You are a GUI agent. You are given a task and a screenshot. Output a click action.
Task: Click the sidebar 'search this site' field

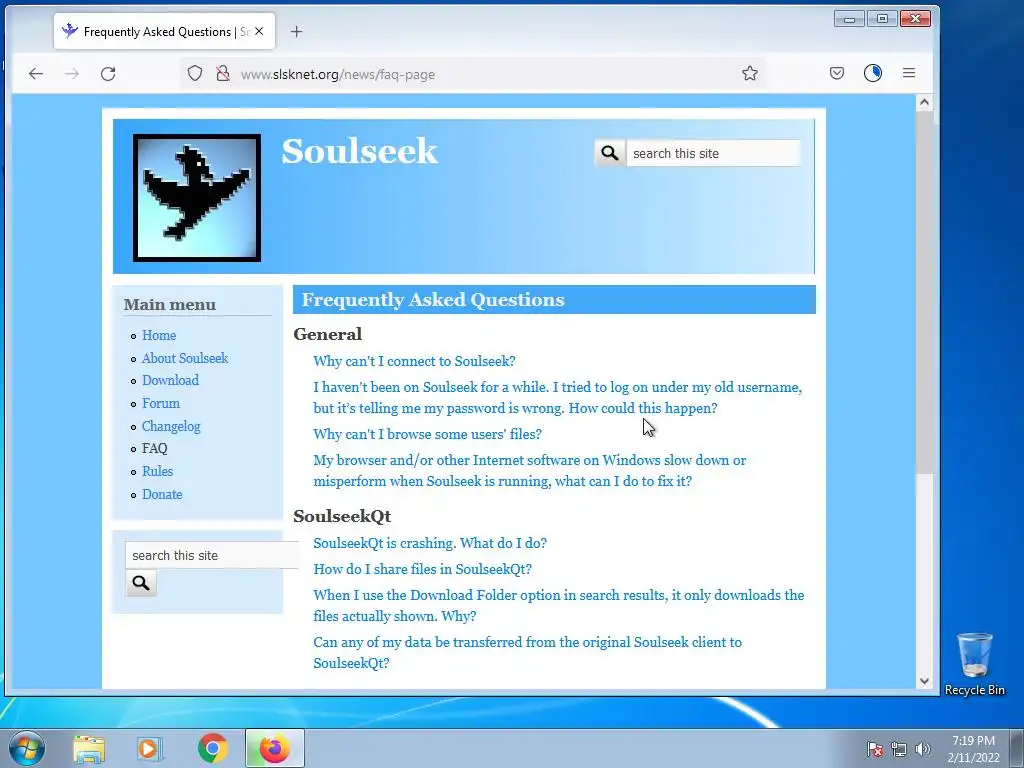(x=212, y=555)
